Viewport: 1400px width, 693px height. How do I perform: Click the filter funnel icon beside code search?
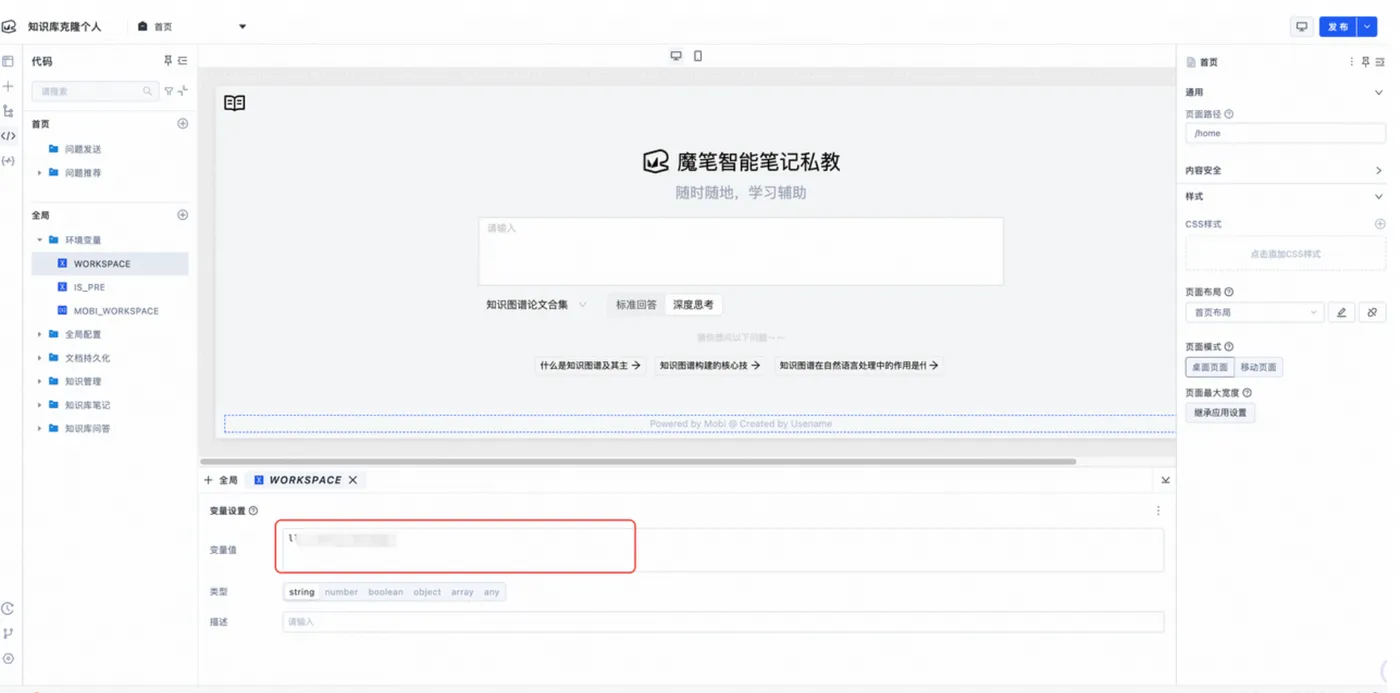(169, 91)
